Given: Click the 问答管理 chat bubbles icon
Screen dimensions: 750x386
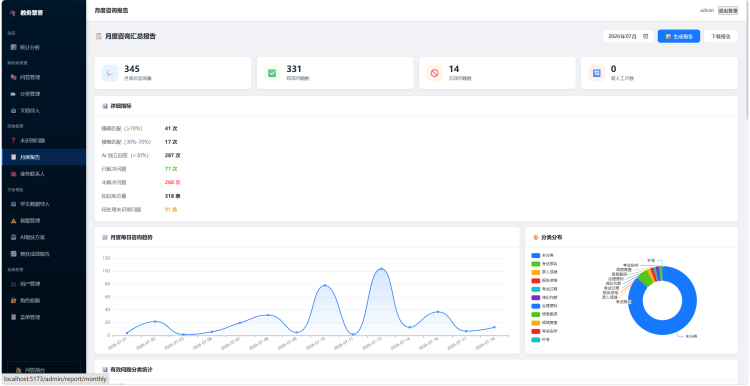Looking at the screenshot, I should (13, 77).
